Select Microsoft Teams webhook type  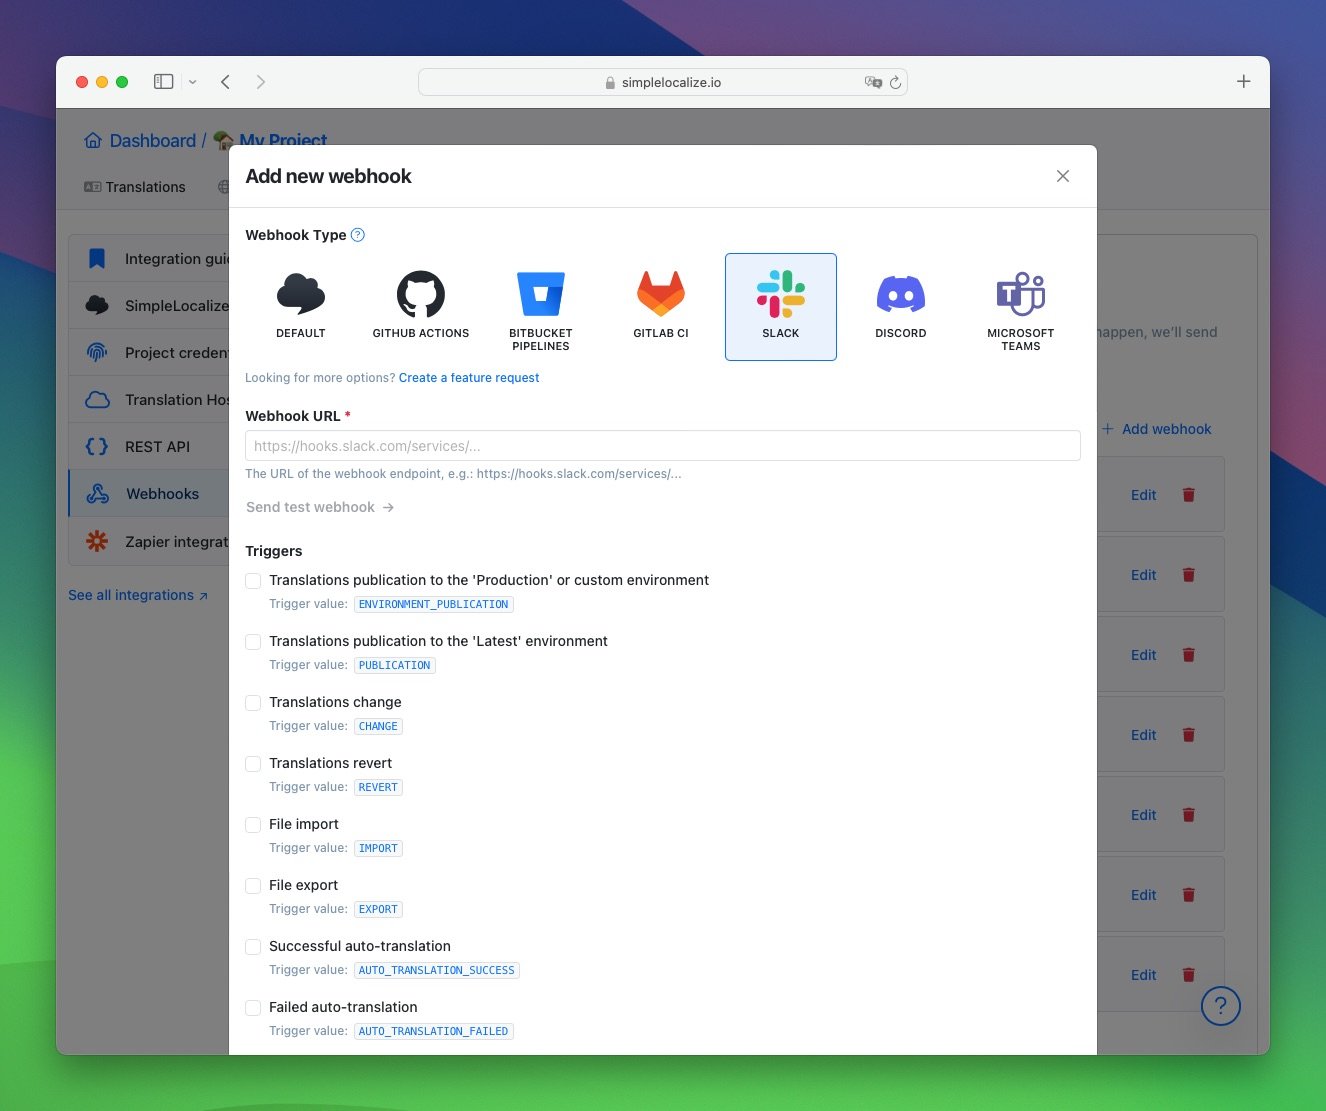coord(1021,306)
